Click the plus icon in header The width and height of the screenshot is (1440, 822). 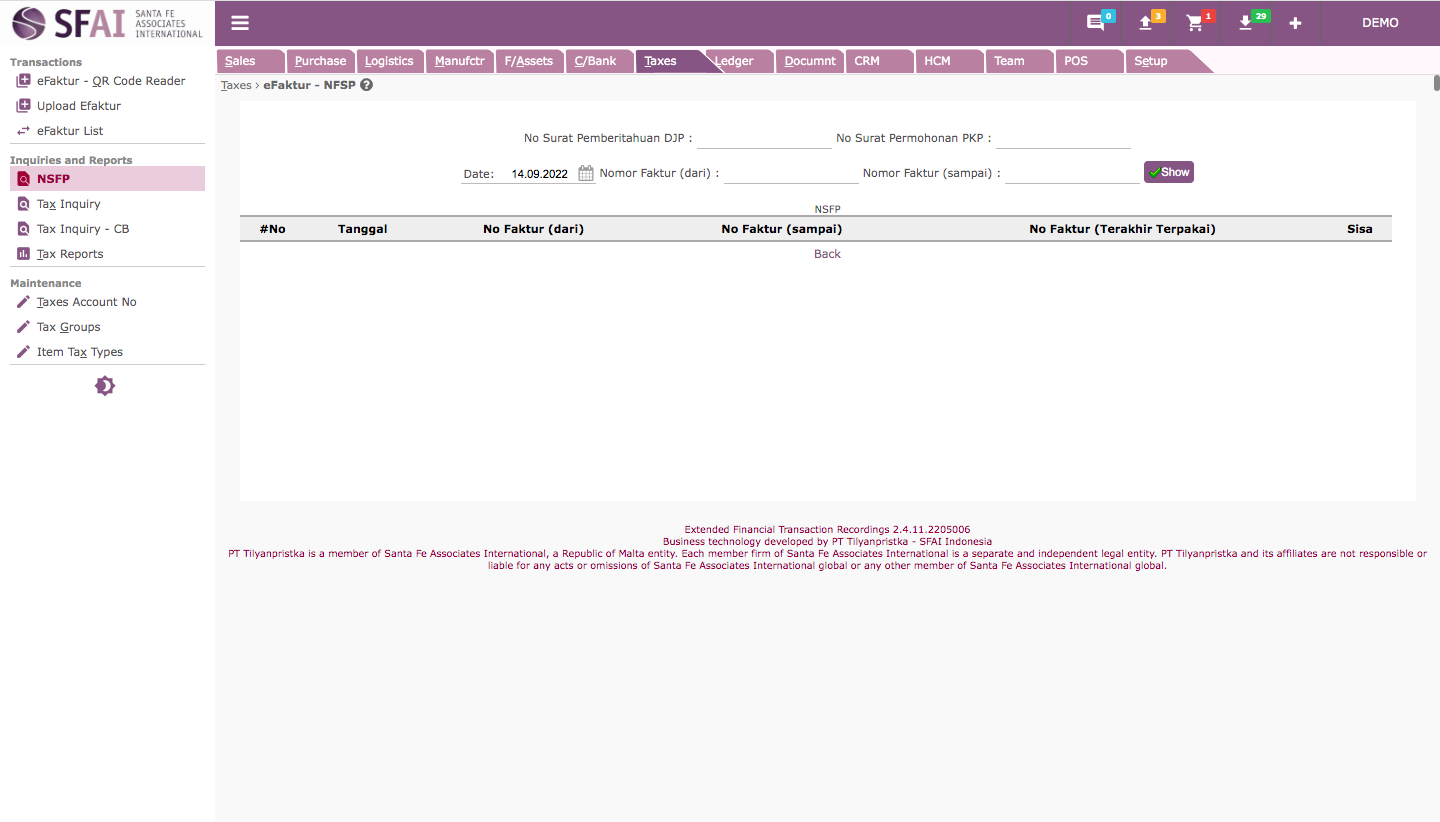tap(1295, 23)
